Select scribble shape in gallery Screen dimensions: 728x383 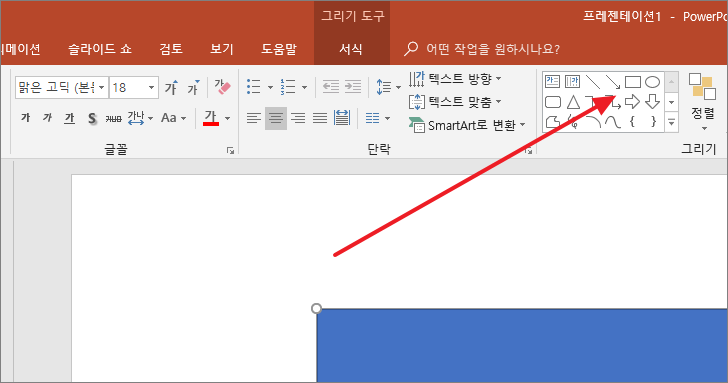[573, 122]
